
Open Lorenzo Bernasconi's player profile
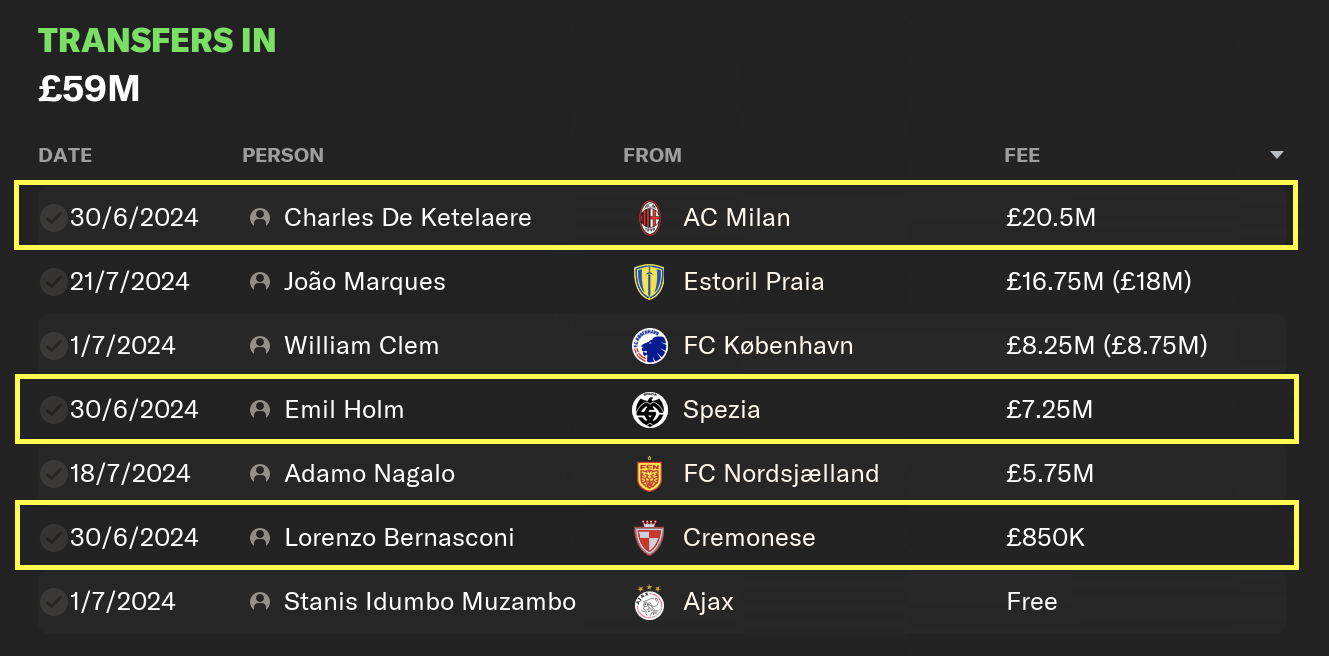399,538
